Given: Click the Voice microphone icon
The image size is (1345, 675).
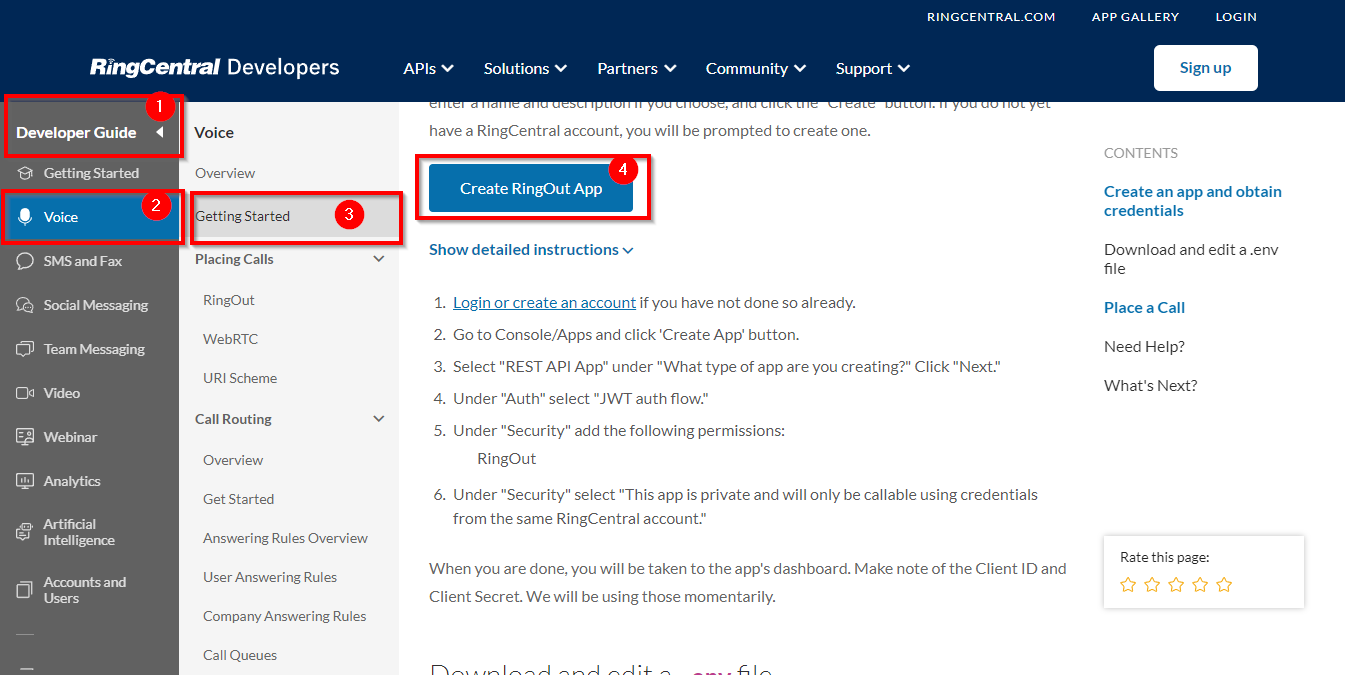Looking at the screenshot, I should (x=25, y=217).
